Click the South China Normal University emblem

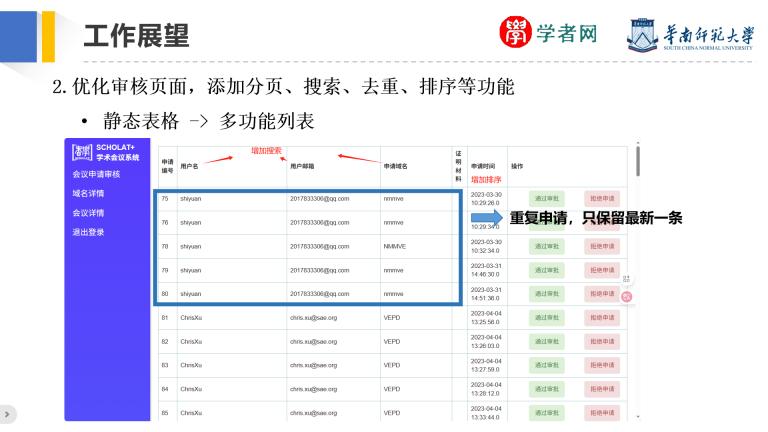(644, 35)
